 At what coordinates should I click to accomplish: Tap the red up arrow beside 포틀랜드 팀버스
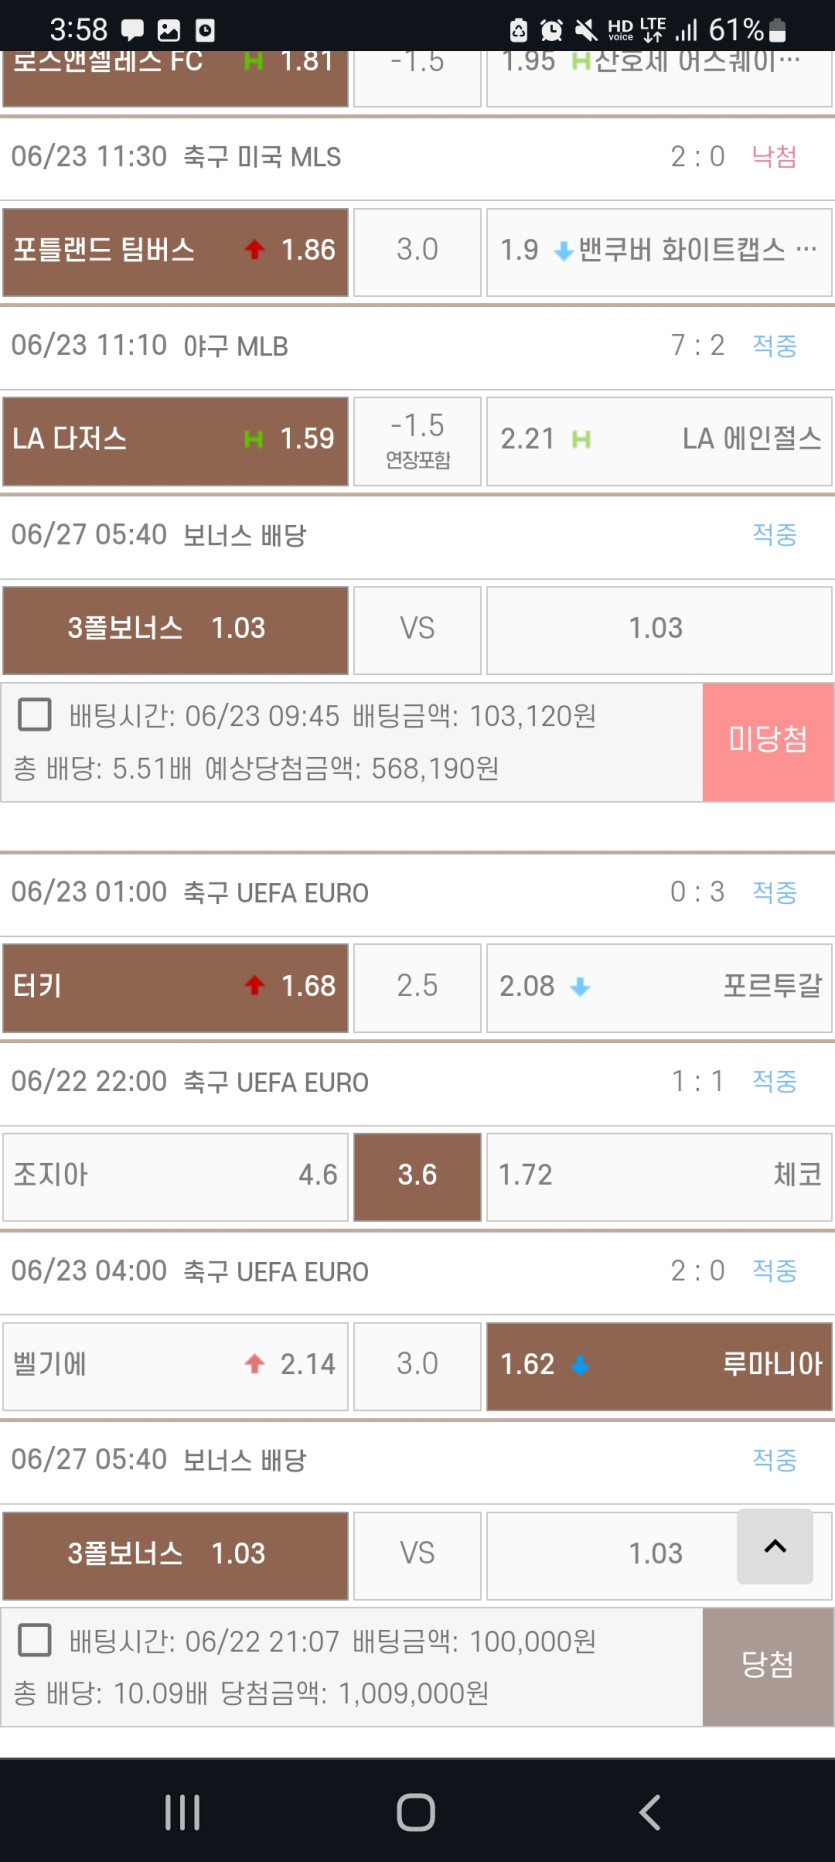255,250
